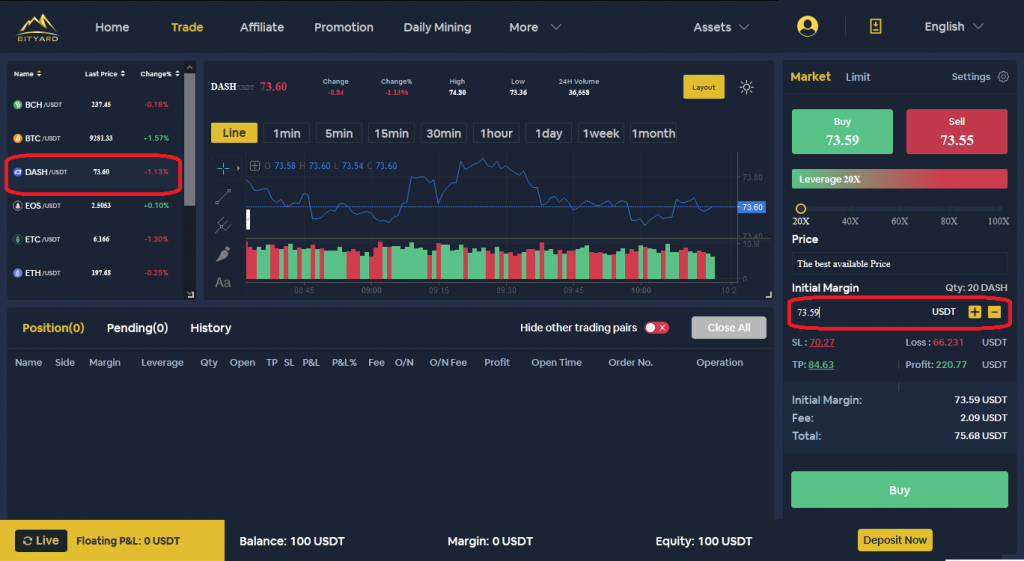Decrease initial margin with minus button

pyautogui.click(x=994, y=312)
